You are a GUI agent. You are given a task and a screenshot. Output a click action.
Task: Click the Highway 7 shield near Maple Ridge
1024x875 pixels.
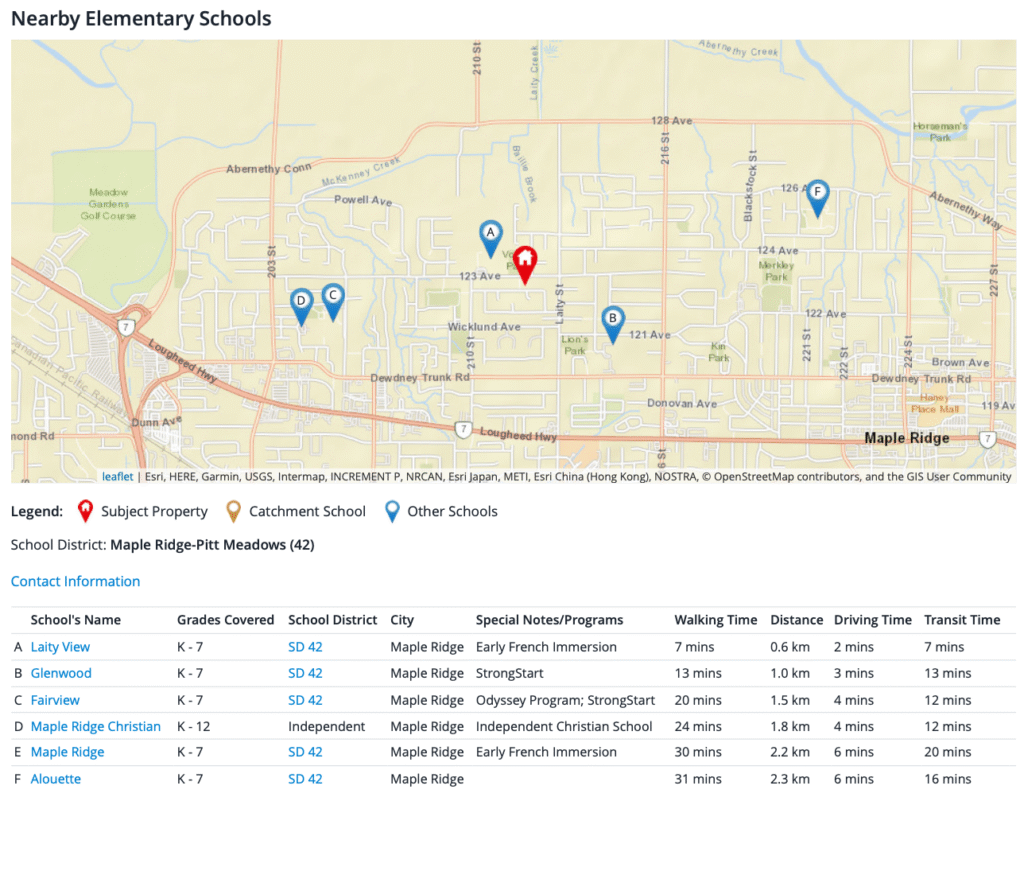click(x=987, y=438)
